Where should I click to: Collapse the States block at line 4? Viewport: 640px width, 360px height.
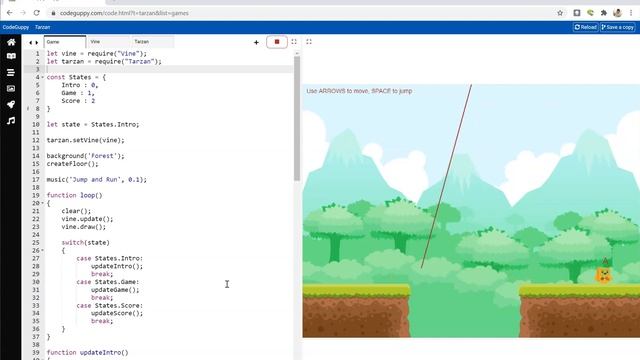42,77
